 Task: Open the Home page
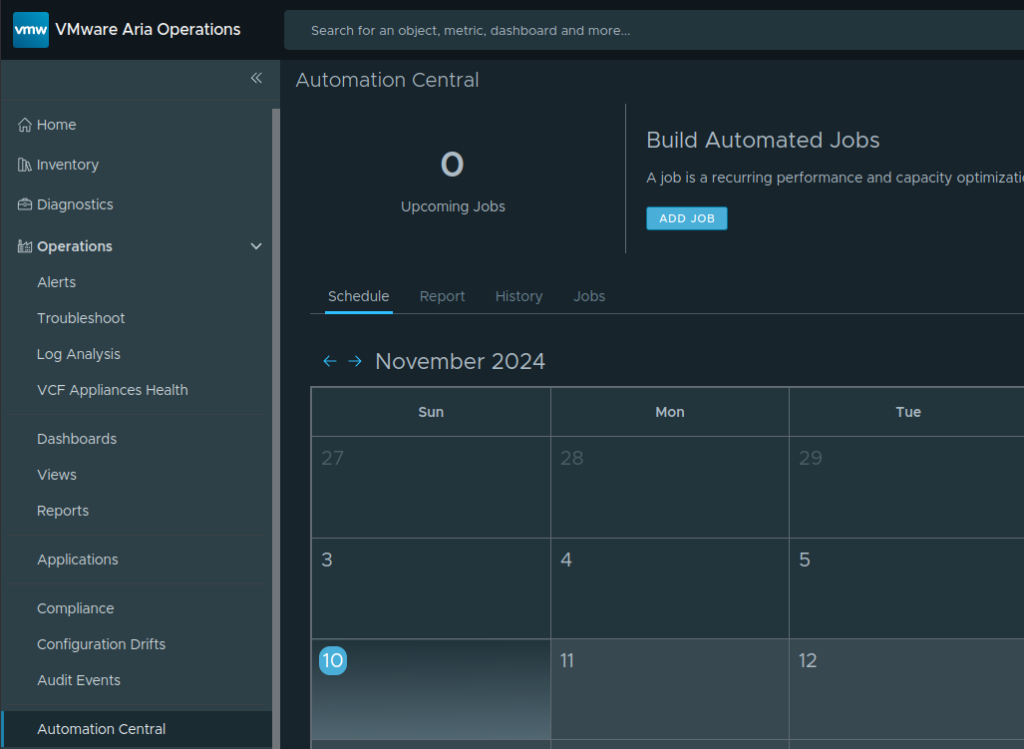pos(56,125)
